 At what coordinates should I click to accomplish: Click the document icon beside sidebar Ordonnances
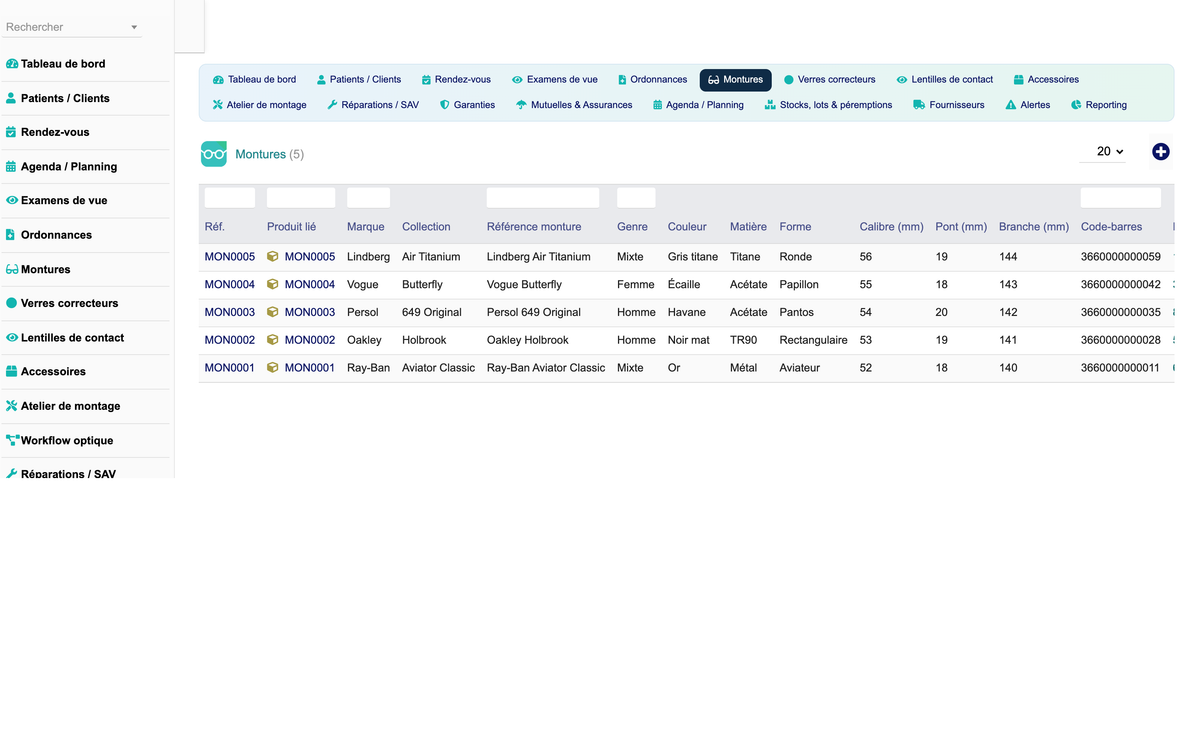pyautogui.click(x=10, y=235)
